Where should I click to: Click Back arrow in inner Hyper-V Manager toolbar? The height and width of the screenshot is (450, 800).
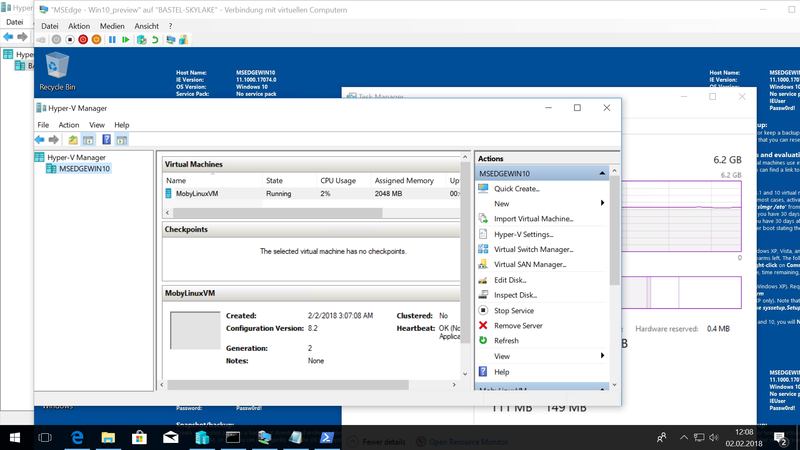pos(40,139)
